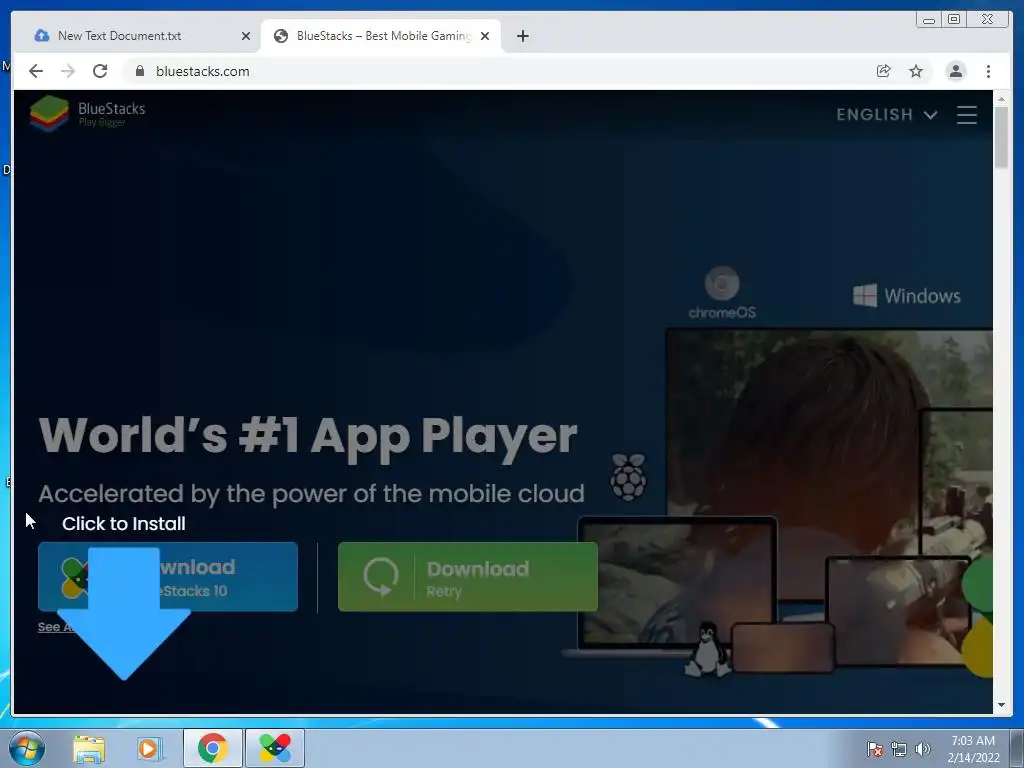Click the scrollbar down arrow
The image size is (1024, 768).
click(1001, 705)
